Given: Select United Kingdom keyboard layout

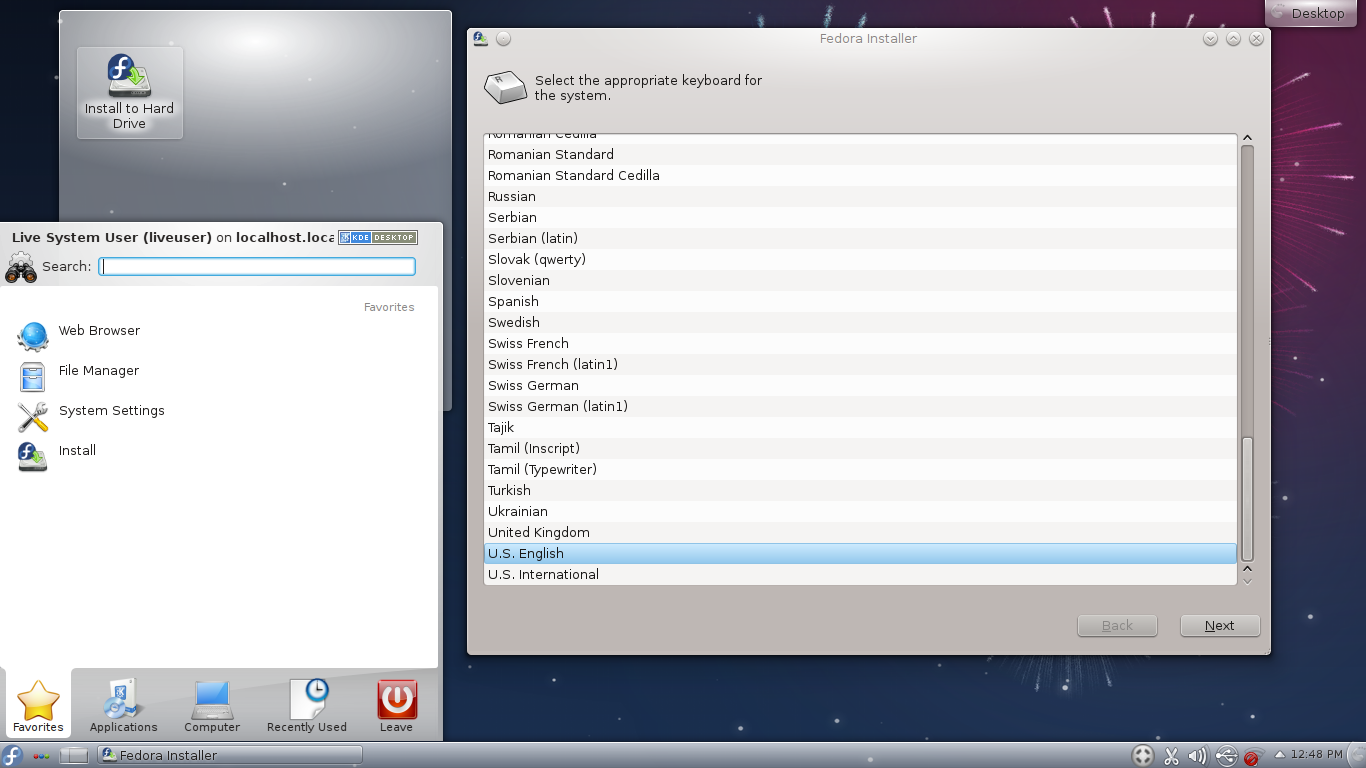Looking at the screenshot, I should [860, 533].
